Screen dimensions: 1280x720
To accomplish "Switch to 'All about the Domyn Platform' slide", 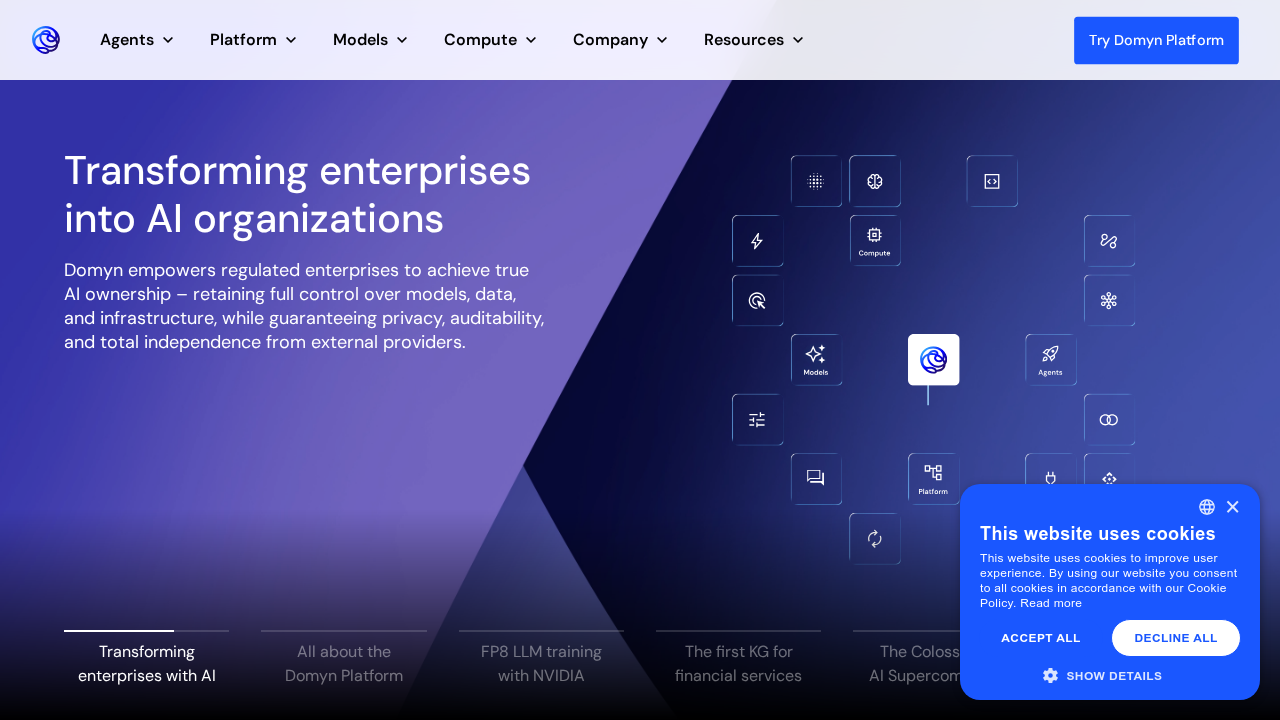I will click(344, 663).
